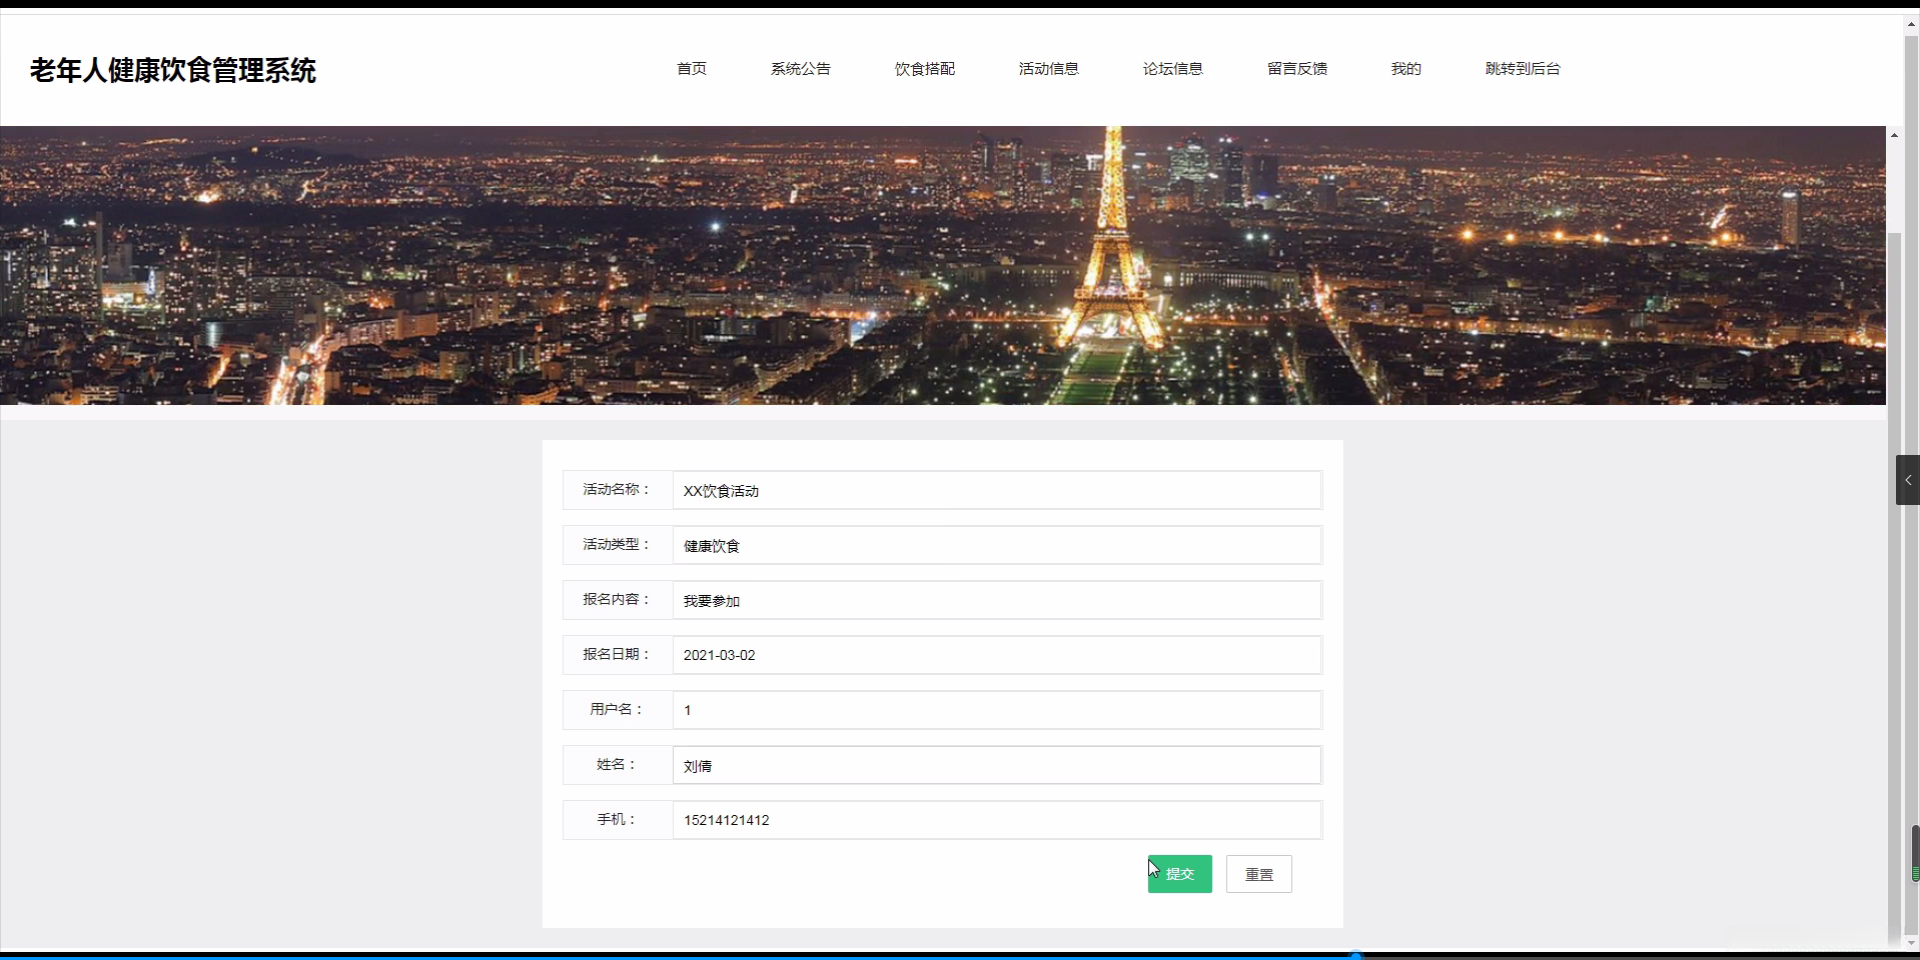This screenshot has height=960, width=1920.
Task: Open the 饮食搭配 menu item
Action: (924, 69)
